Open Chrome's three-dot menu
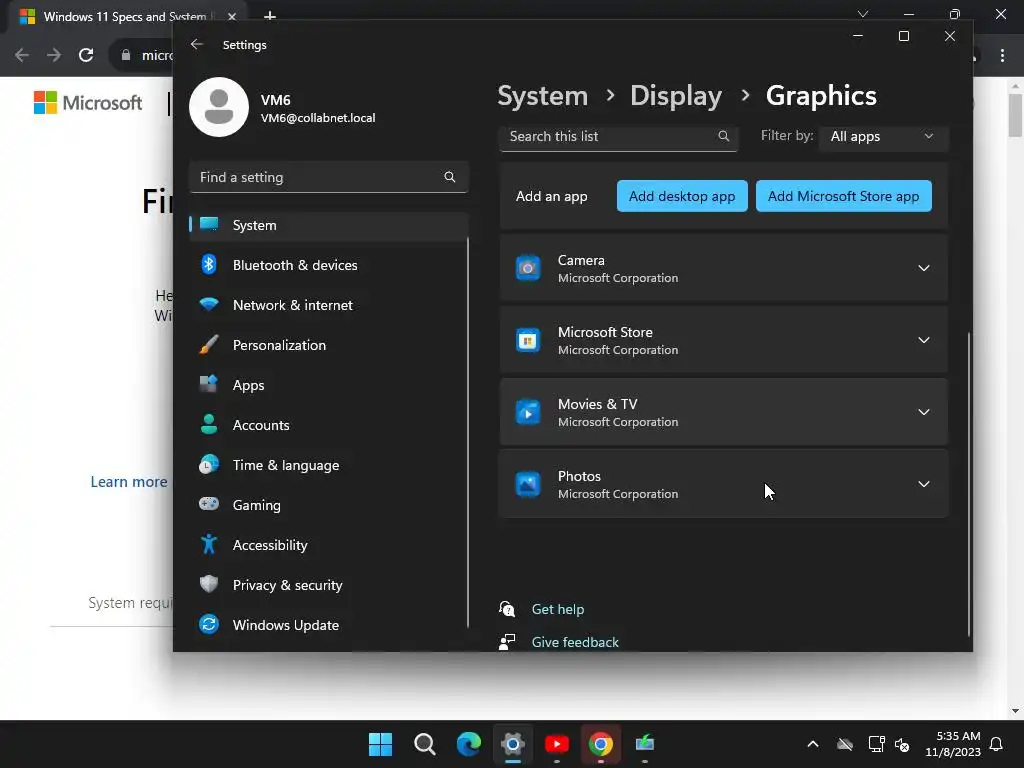This screenshot has height=768, width=1024. click(x=1002, y=56)
